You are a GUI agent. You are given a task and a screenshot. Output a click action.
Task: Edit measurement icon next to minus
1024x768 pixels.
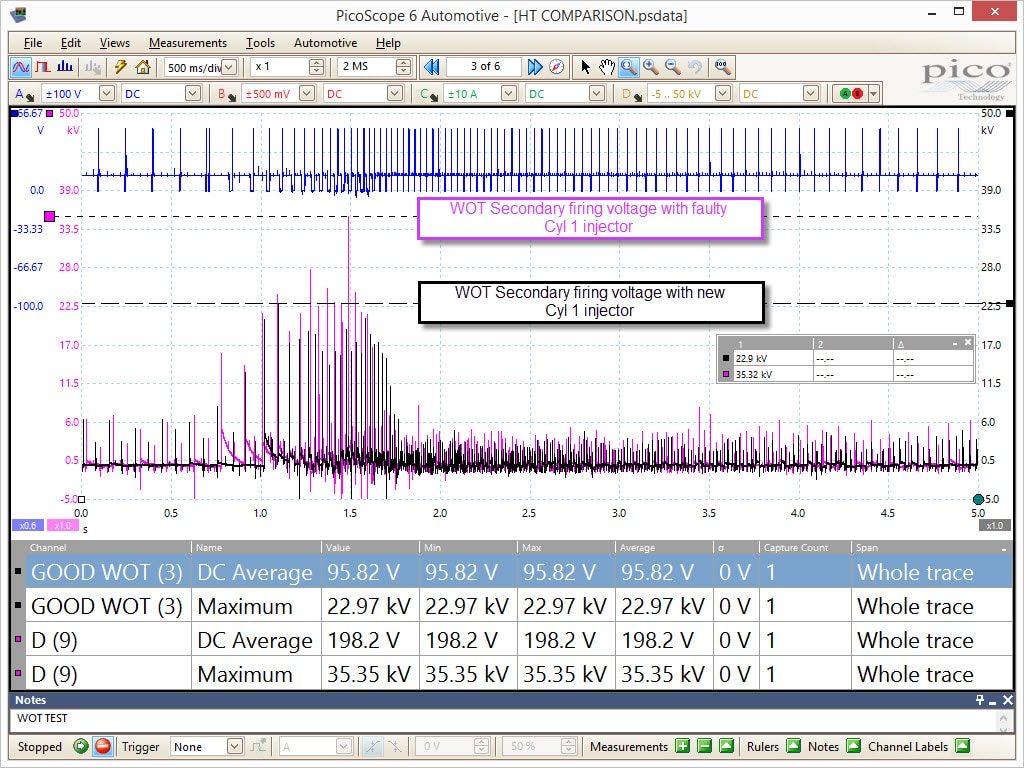coord(726,746)
